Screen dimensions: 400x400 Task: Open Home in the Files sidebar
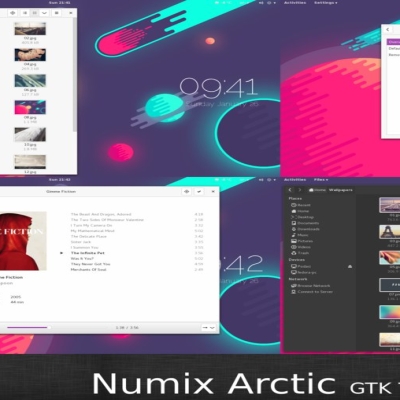(x=300, y=211)
